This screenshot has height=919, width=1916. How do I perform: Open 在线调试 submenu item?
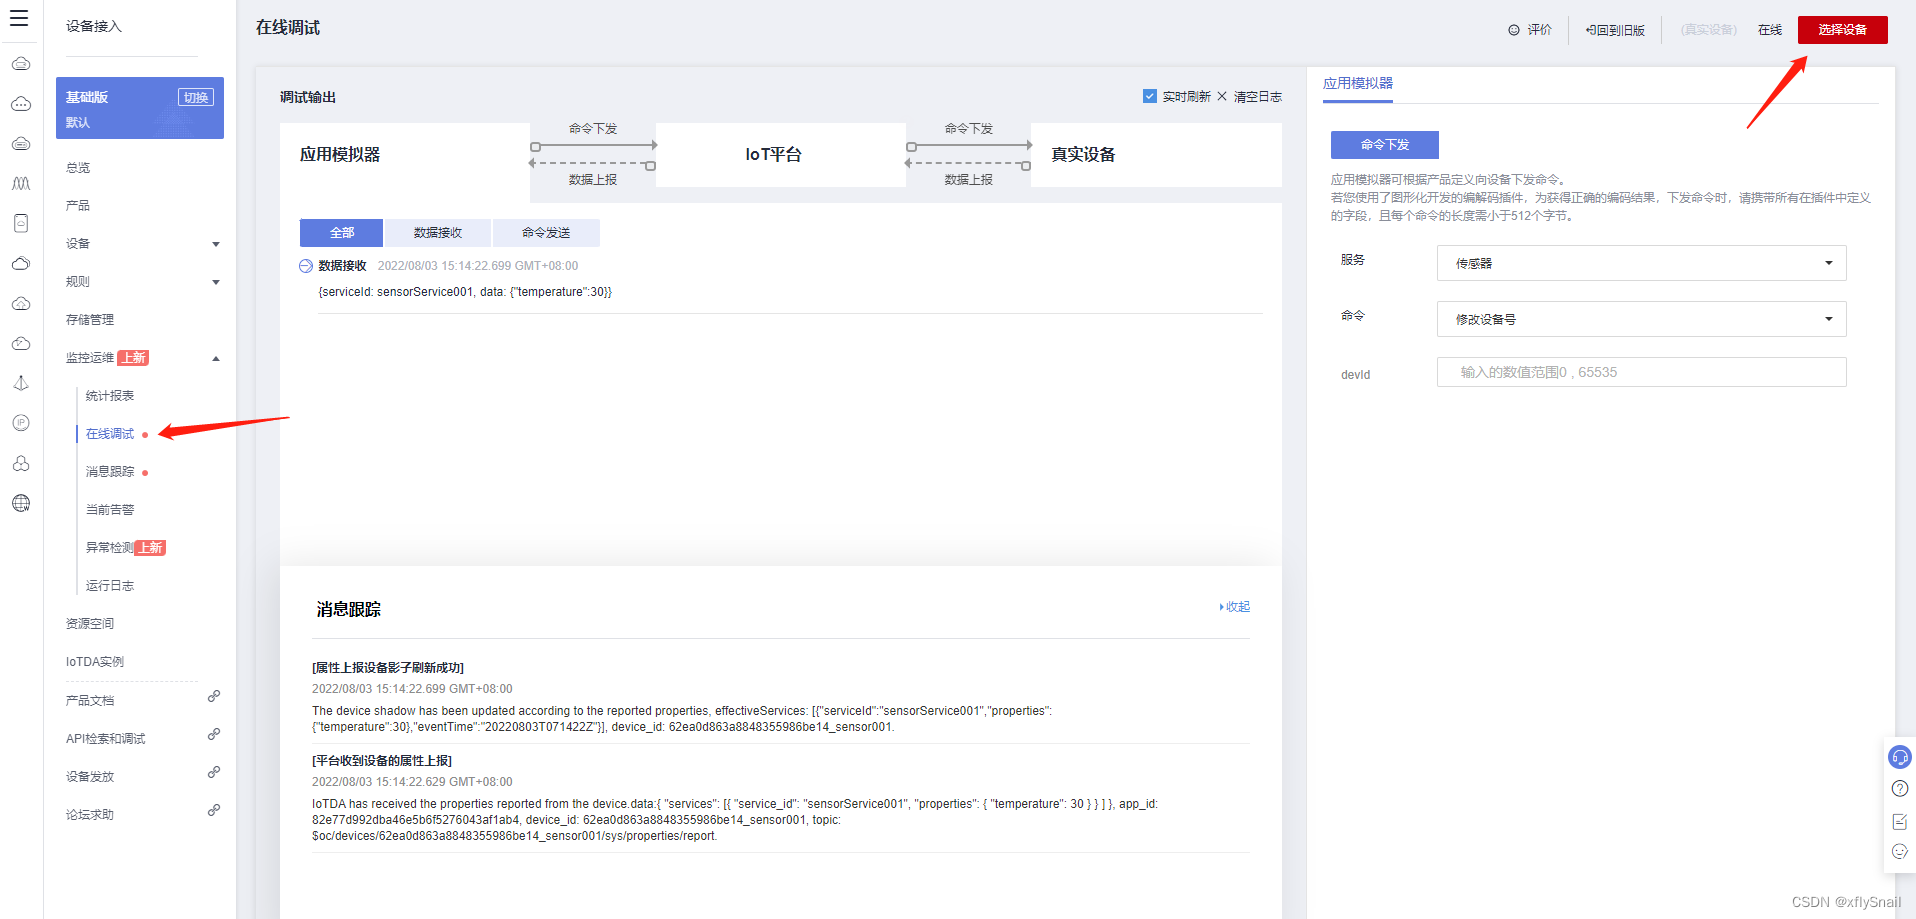click(110, 434)
